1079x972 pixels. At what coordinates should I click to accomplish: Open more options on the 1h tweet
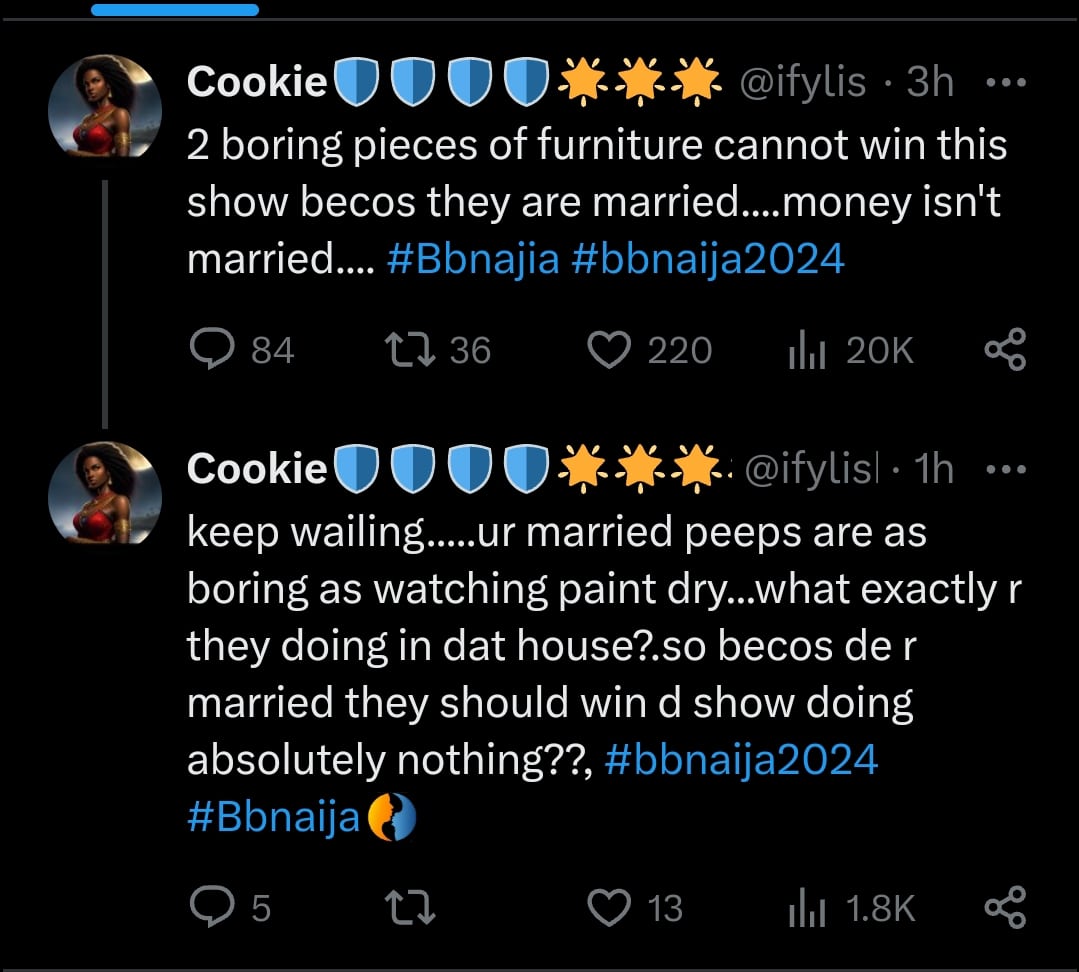point(1005,469)
